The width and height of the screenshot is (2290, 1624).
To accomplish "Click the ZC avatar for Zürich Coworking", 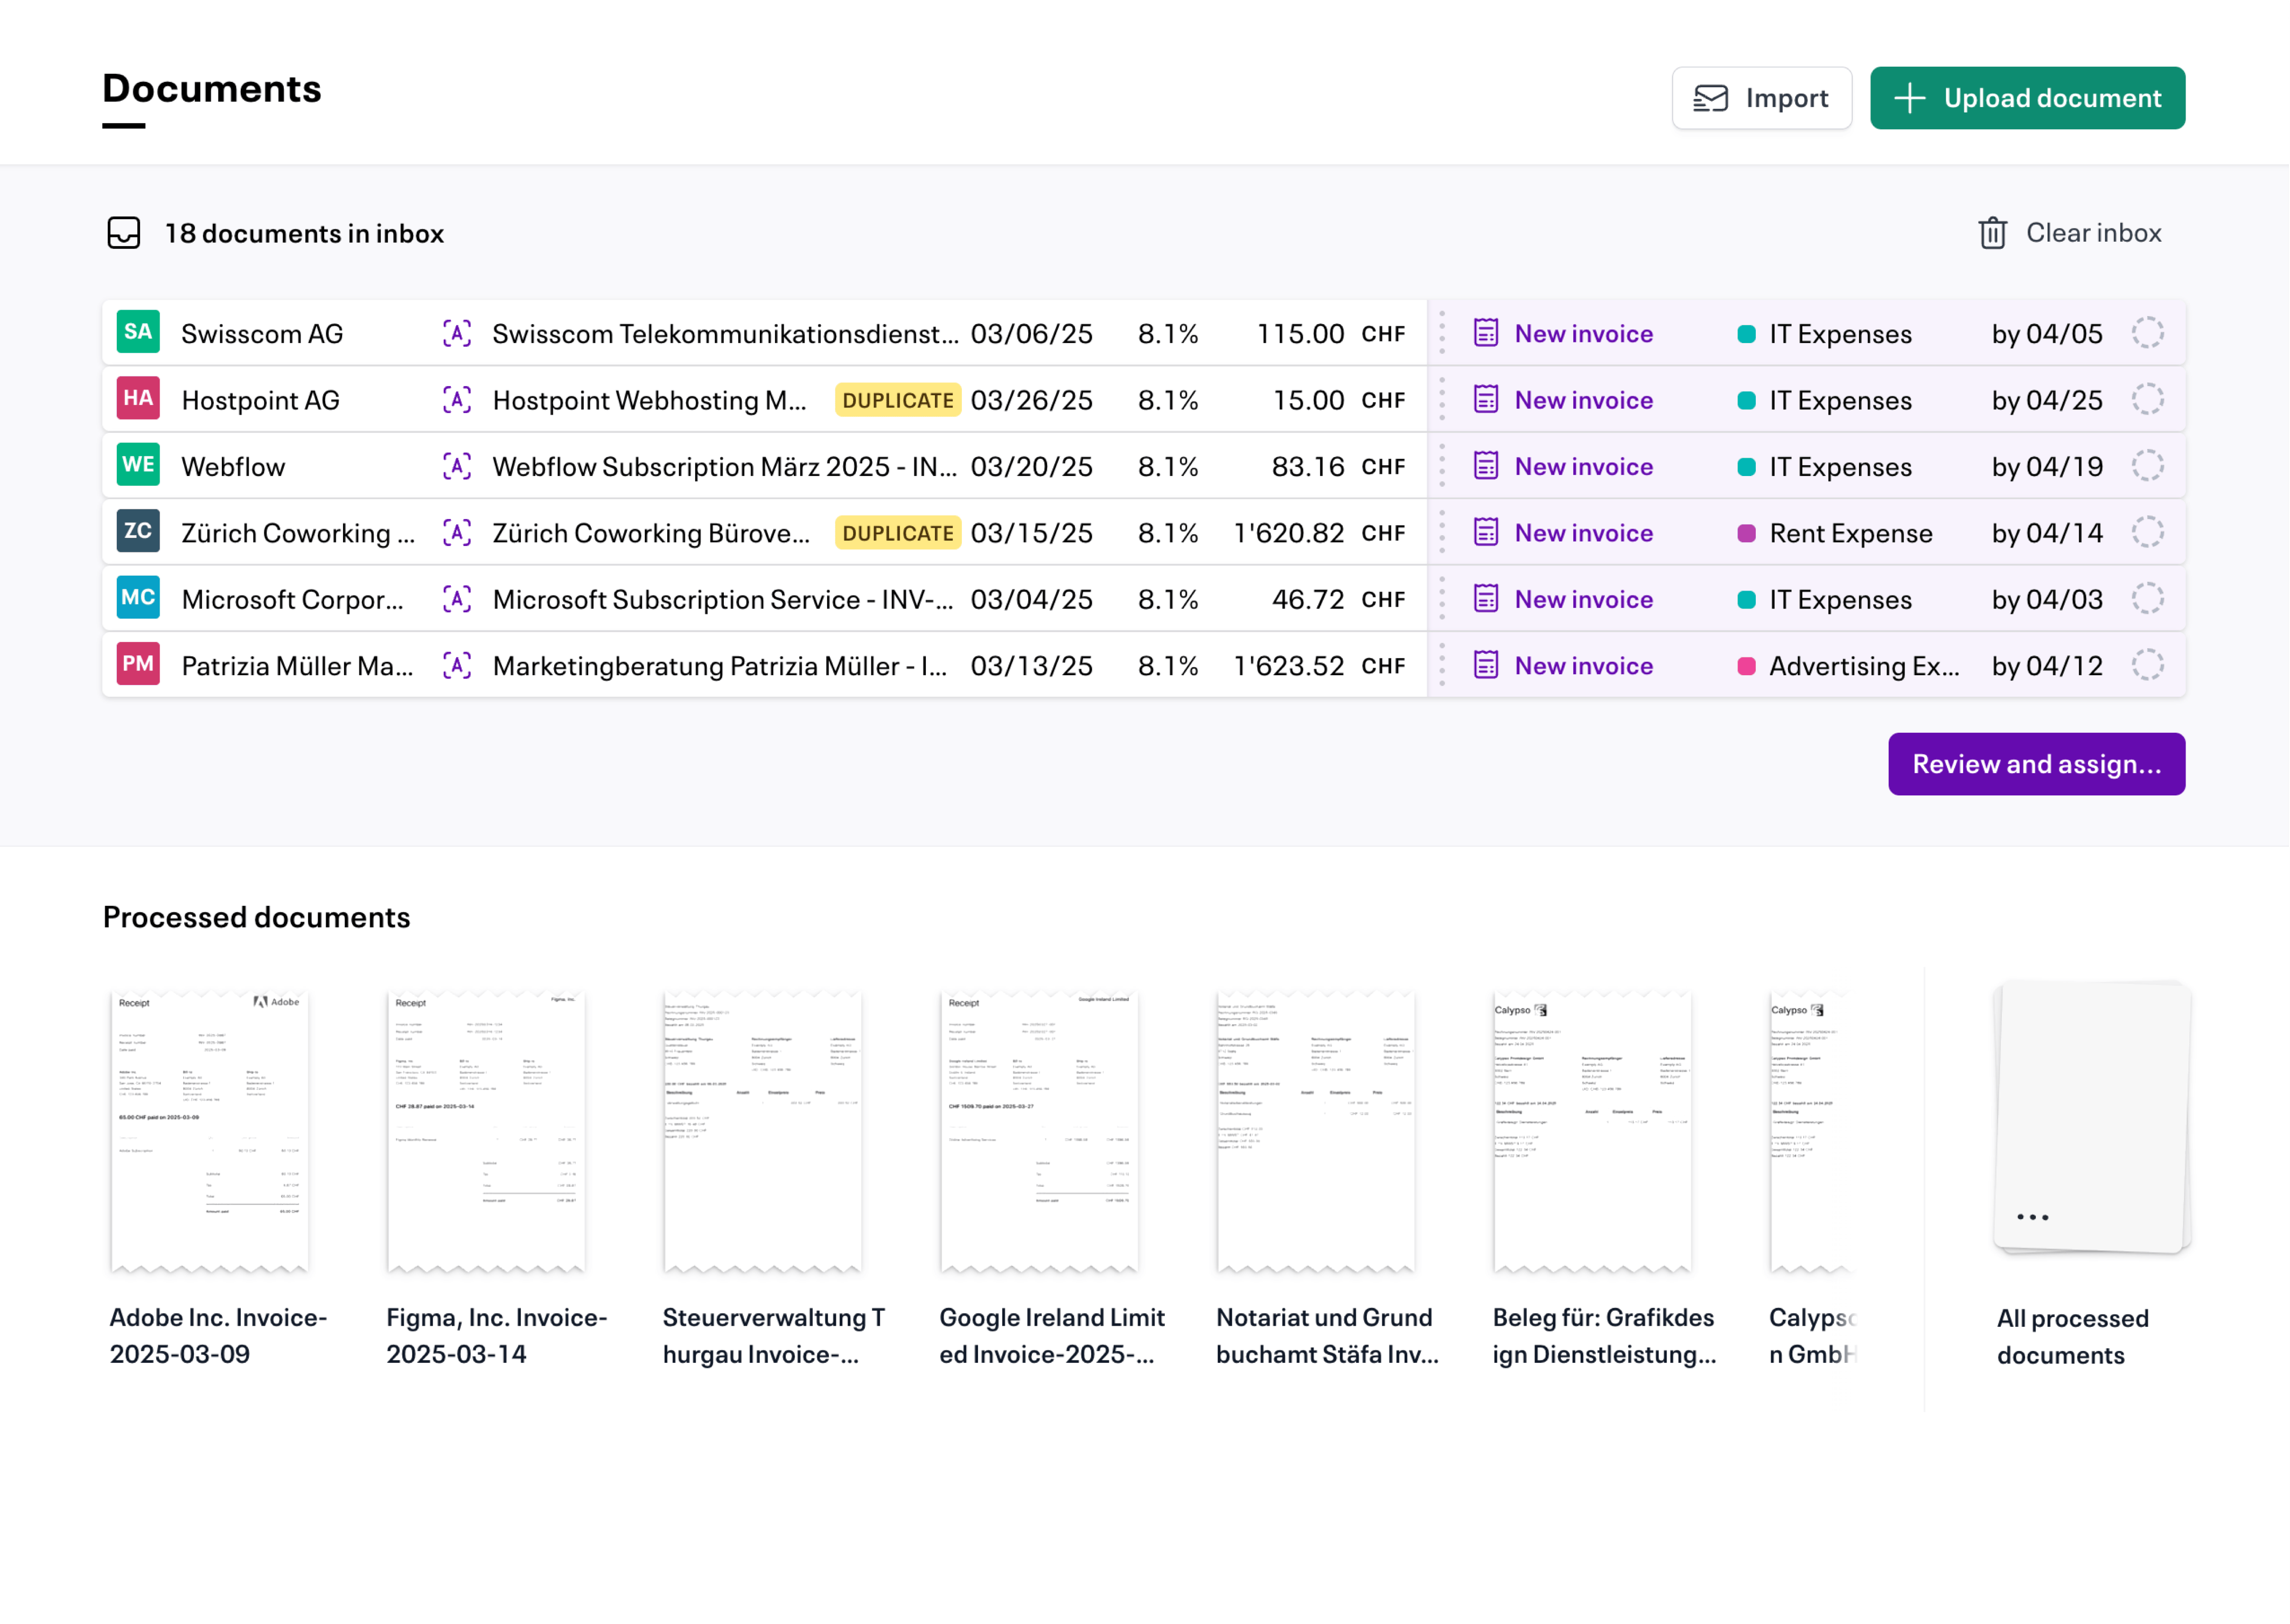I will [x=138, y=532].
